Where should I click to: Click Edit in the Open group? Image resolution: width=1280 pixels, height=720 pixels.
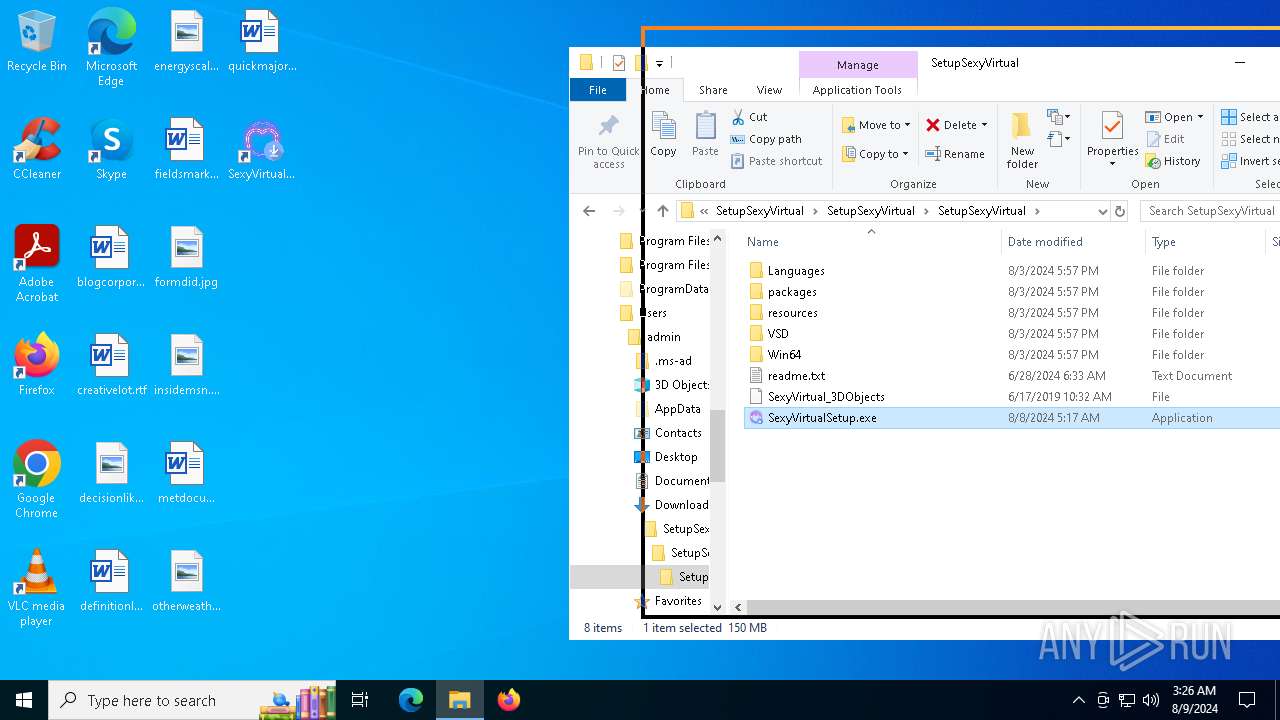pos(1165,139)
